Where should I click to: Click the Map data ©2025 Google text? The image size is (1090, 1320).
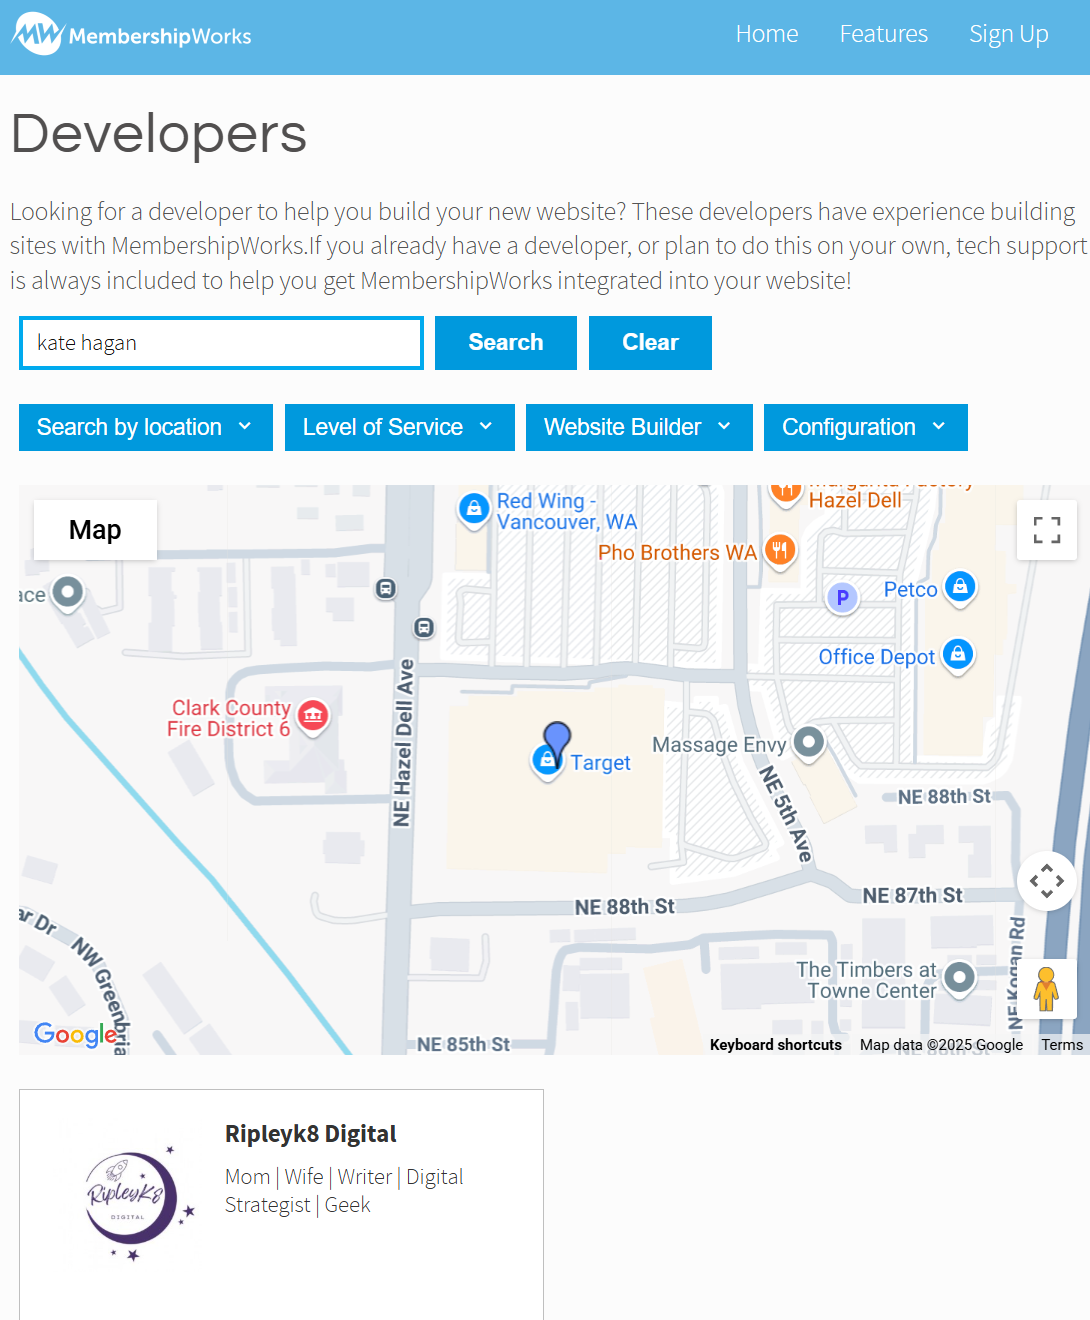click(941, 1045)
